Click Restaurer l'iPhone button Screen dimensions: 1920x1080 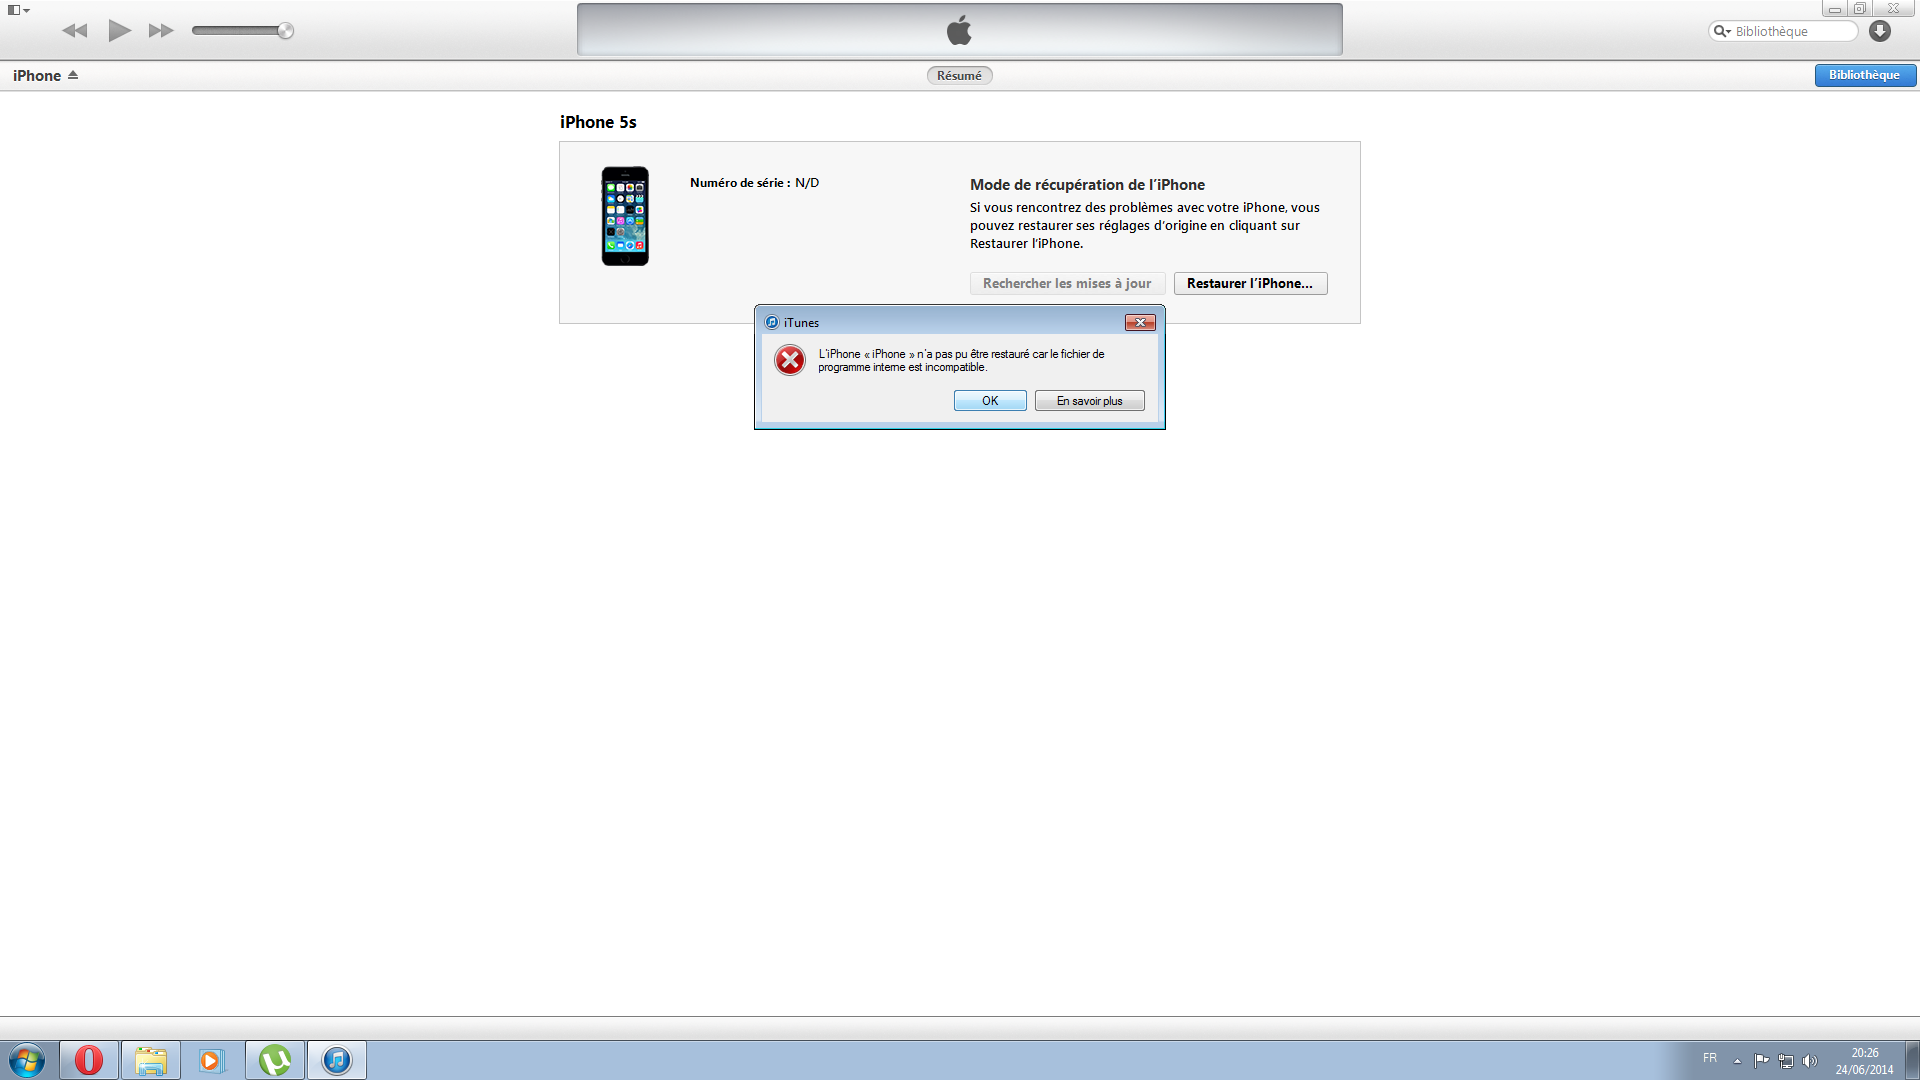[1250, 284]
